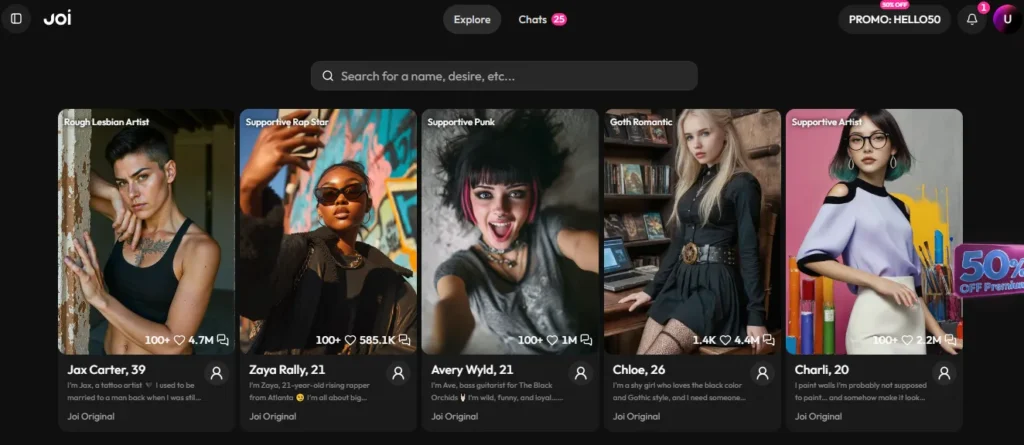
Task: Click the Supportive Artist label
Action: pos(827,122)
